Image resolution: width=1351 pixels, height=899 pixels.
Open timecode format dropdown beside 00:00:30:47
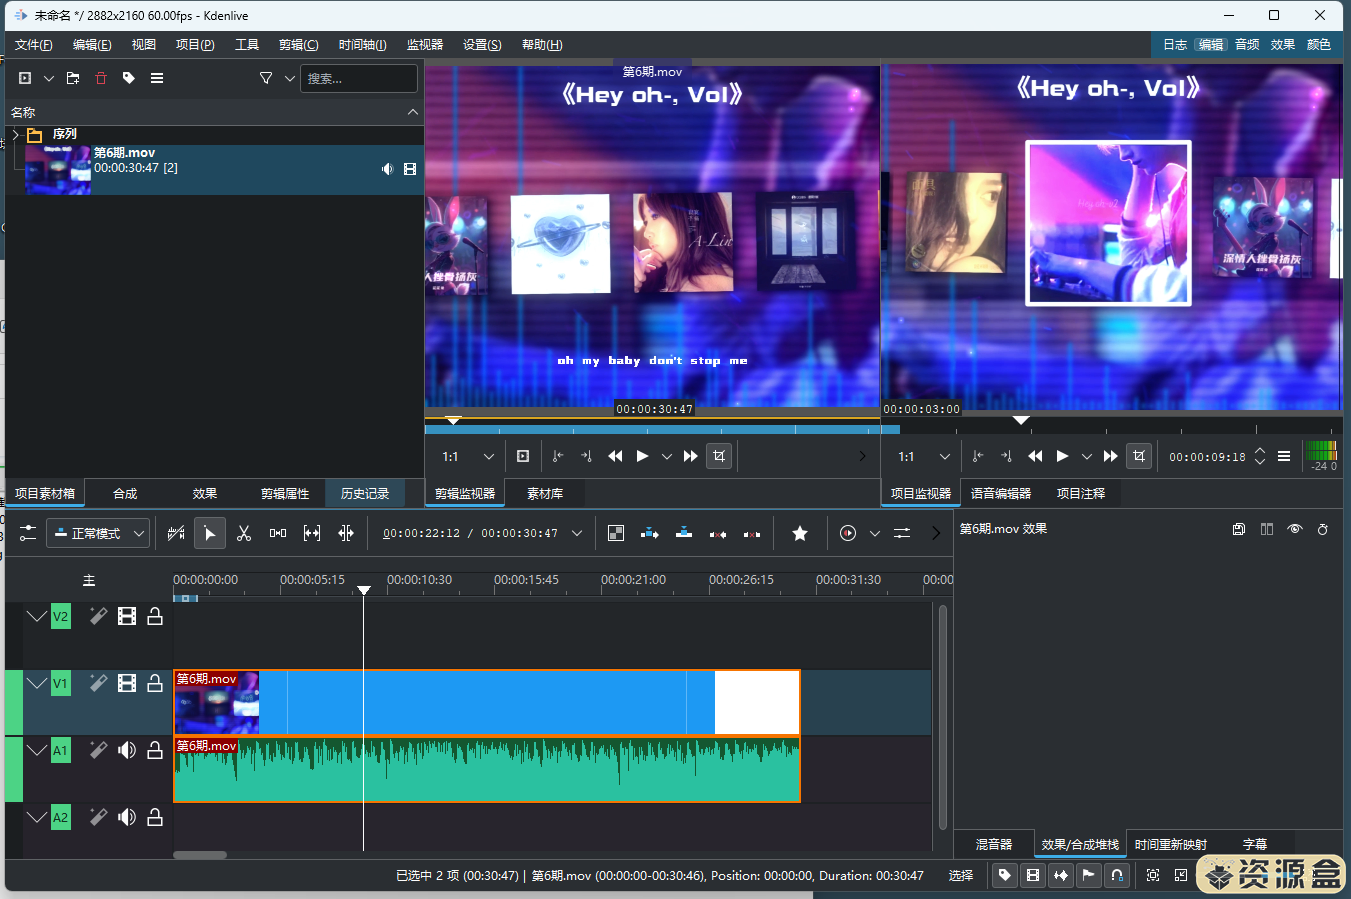(x=577, y=533)
